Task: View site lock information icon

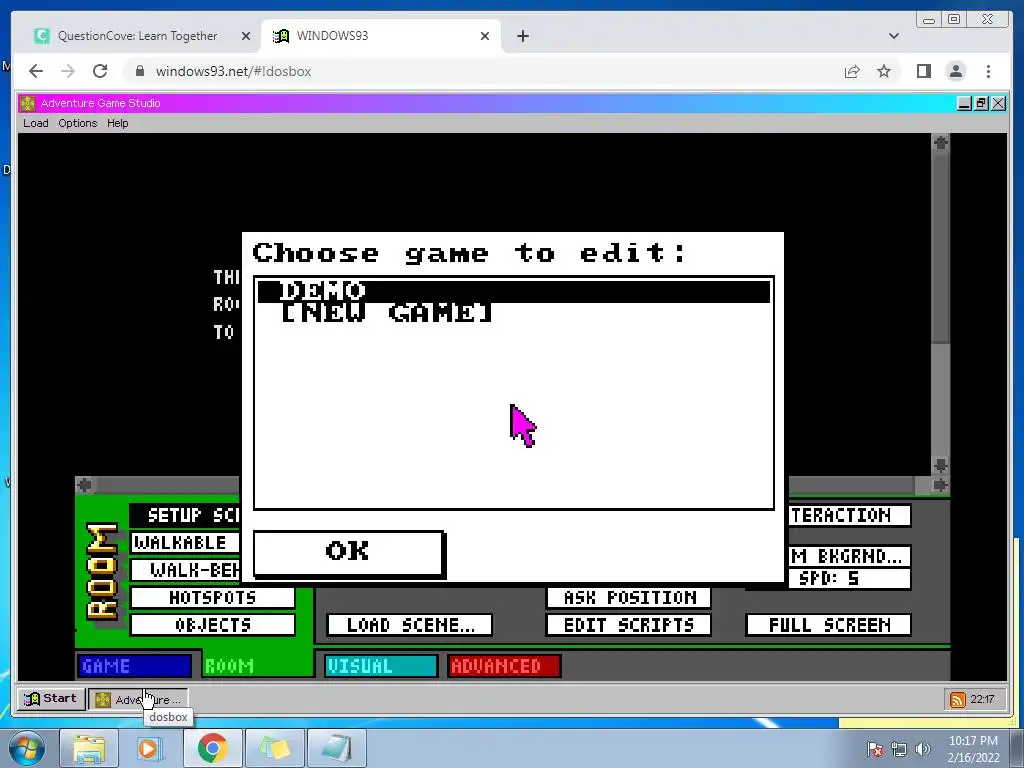Action: tap(139, 71)
